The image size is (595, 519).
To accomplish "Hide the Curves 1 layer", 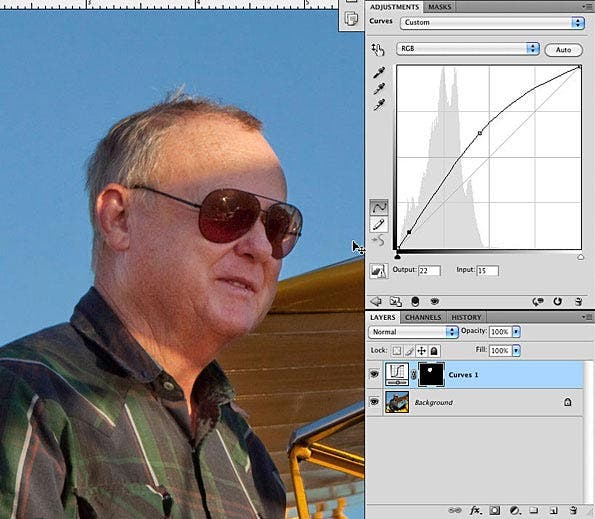I will [x=374, y=374].
